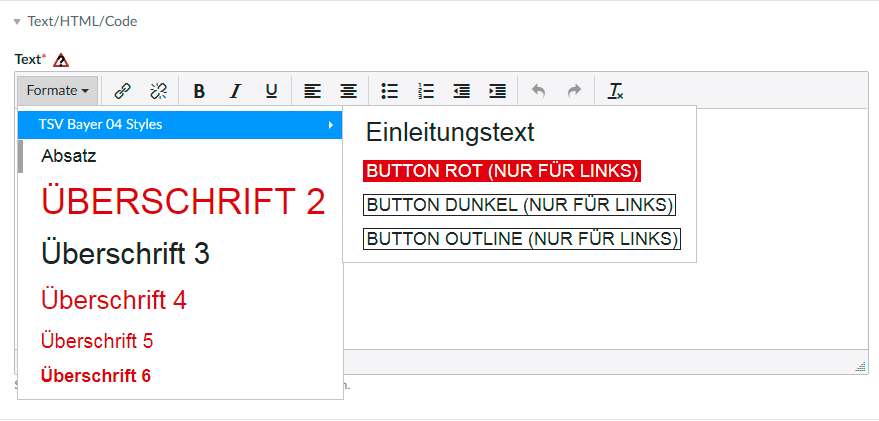Viewport: 879px width, 421px height.
Task: Toggle underline formatting
Action: tap(271, 91)
